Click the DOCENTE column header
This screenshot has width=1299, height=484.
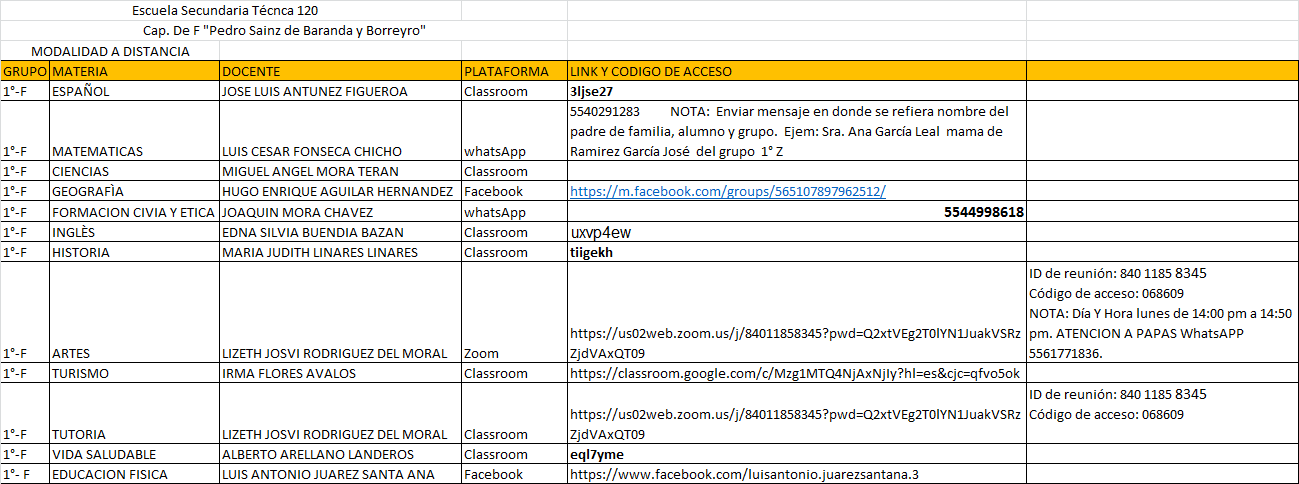(340, 71)
